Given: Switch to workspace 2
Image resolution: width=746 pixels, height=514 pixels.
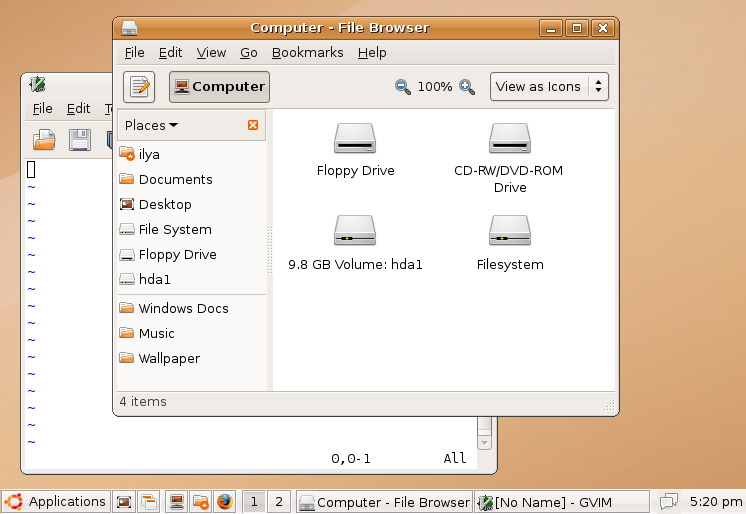Looking at the screenshot, I should pyautogui.click(x=279, y=502).
